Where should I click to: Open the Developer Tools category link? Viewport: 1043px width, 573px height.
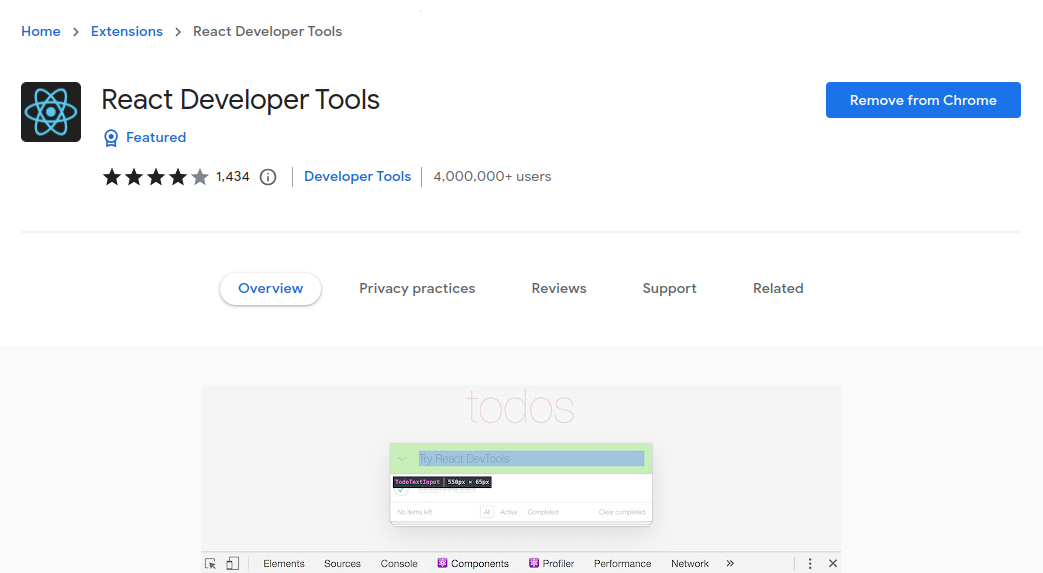[357, 176]
